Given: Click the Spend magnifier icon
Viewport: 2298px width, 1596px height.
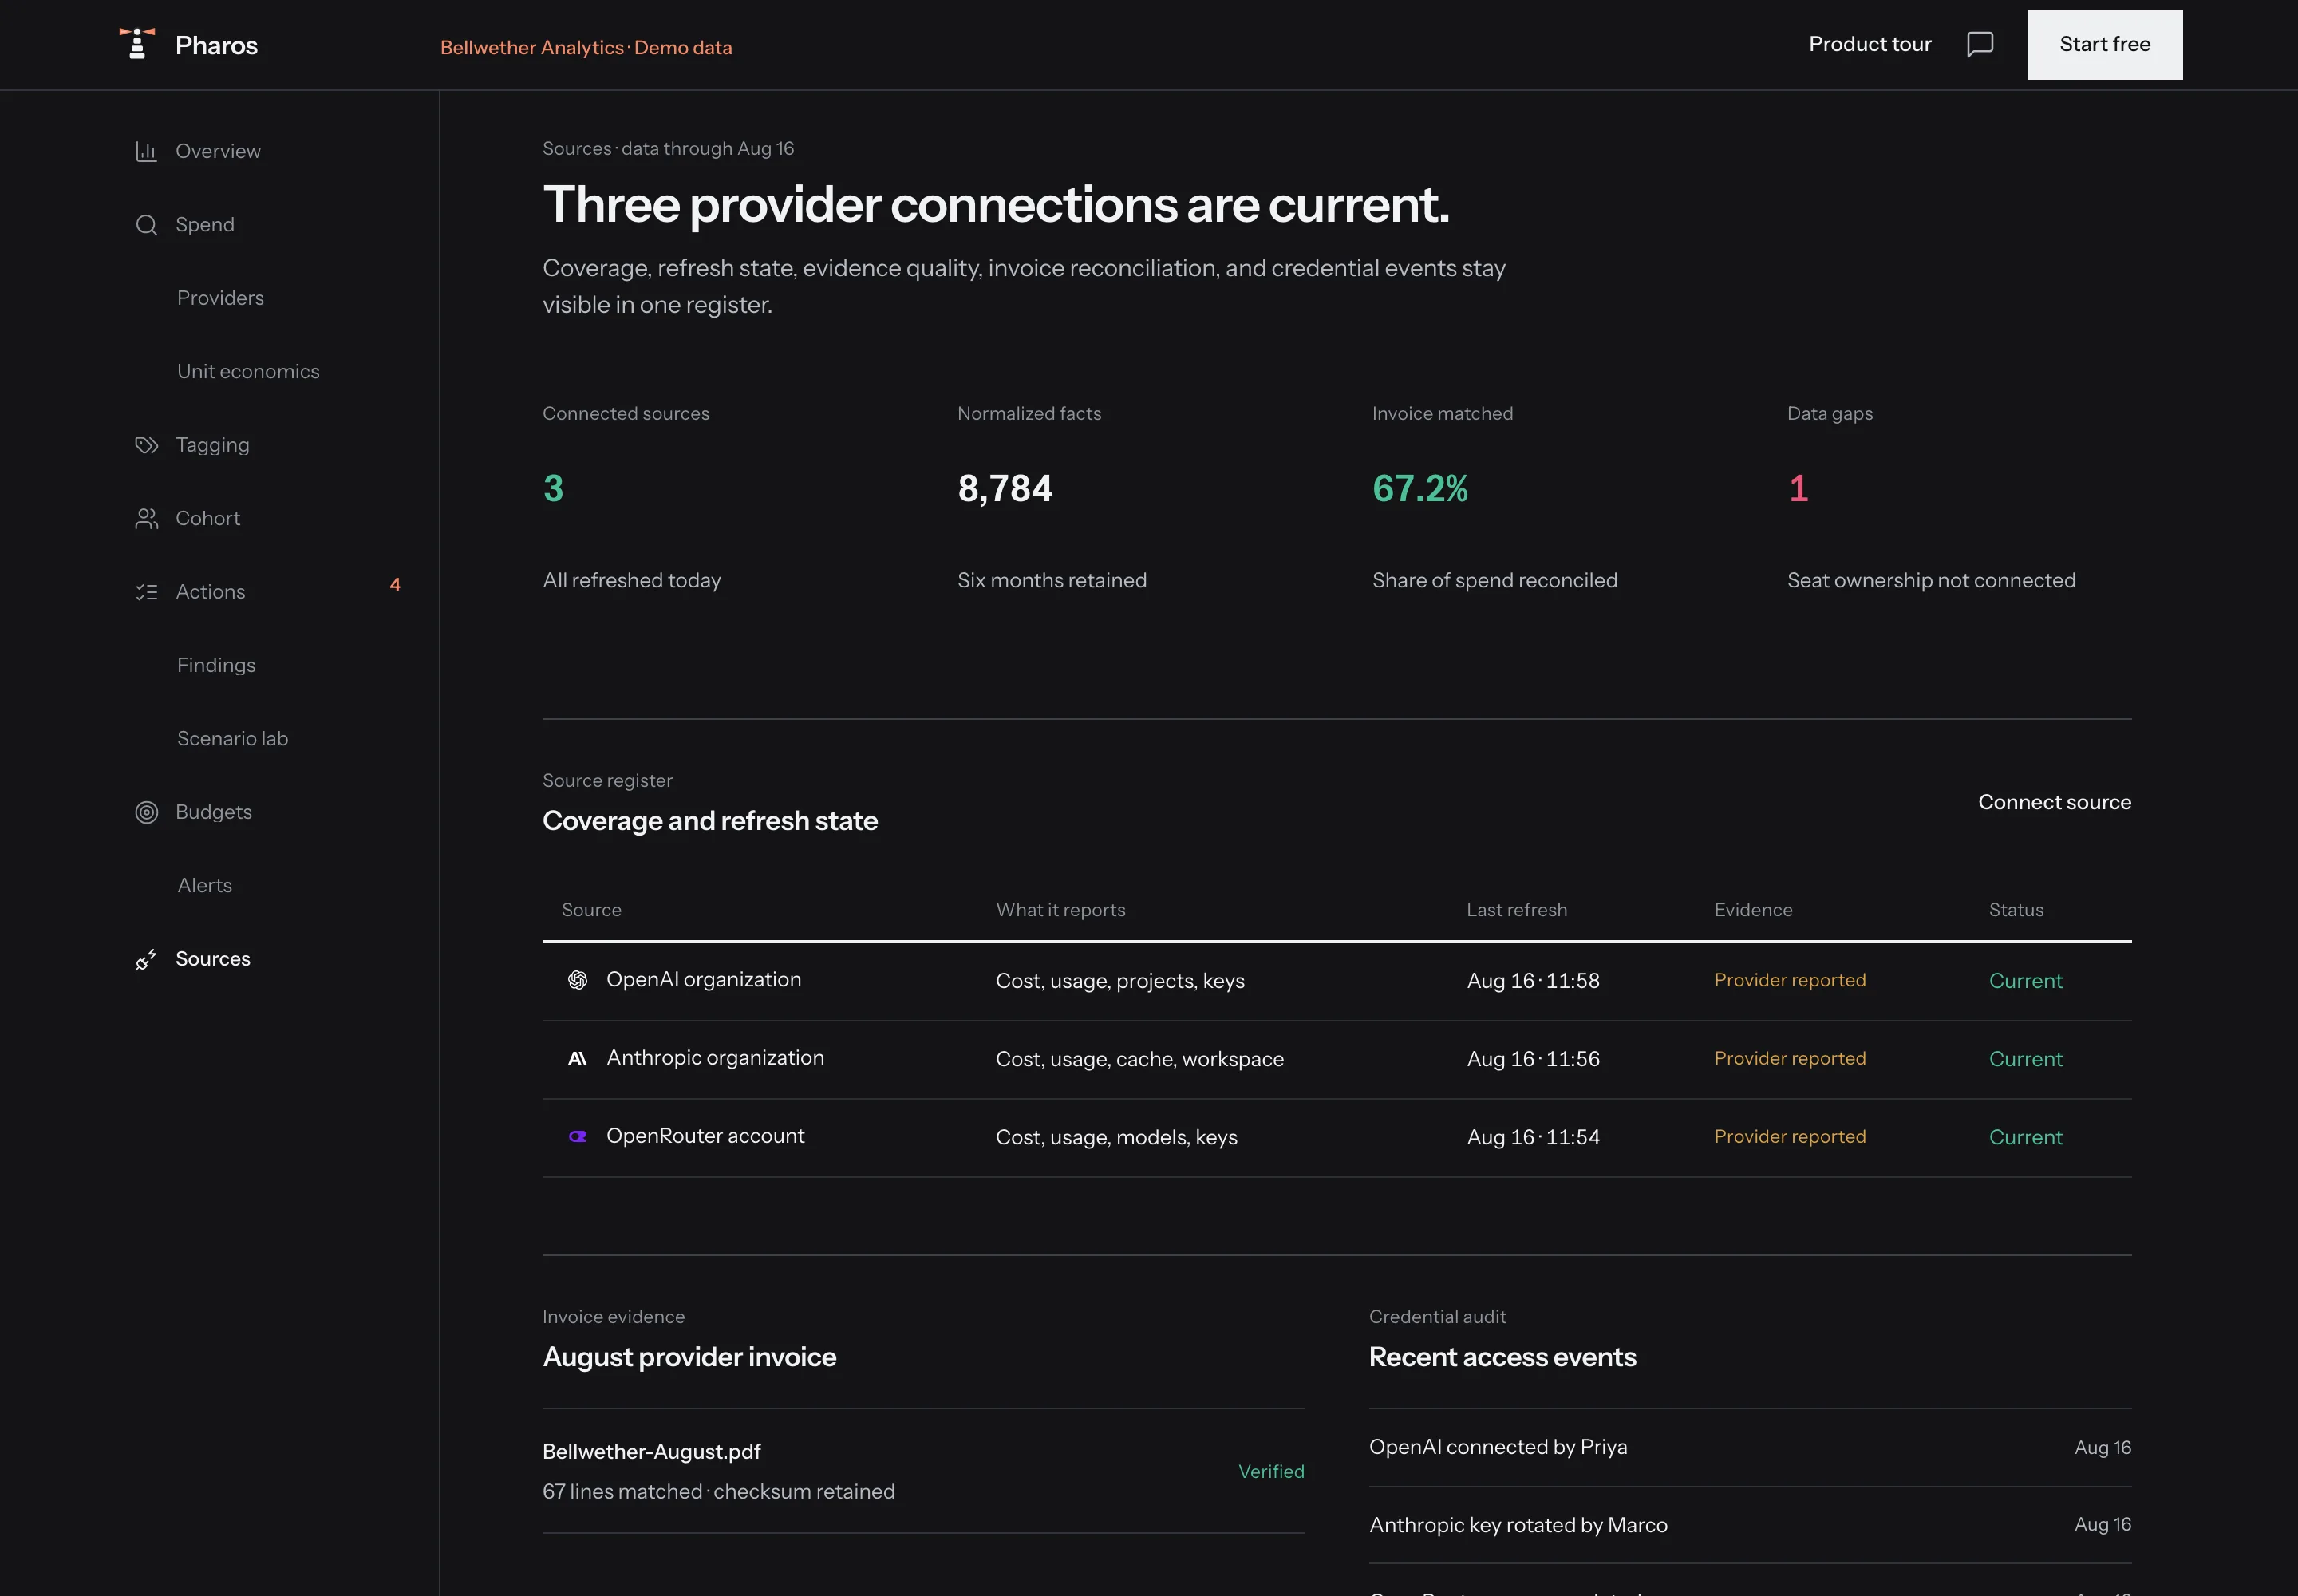Looking at the screenshot, I should (146, 225).
